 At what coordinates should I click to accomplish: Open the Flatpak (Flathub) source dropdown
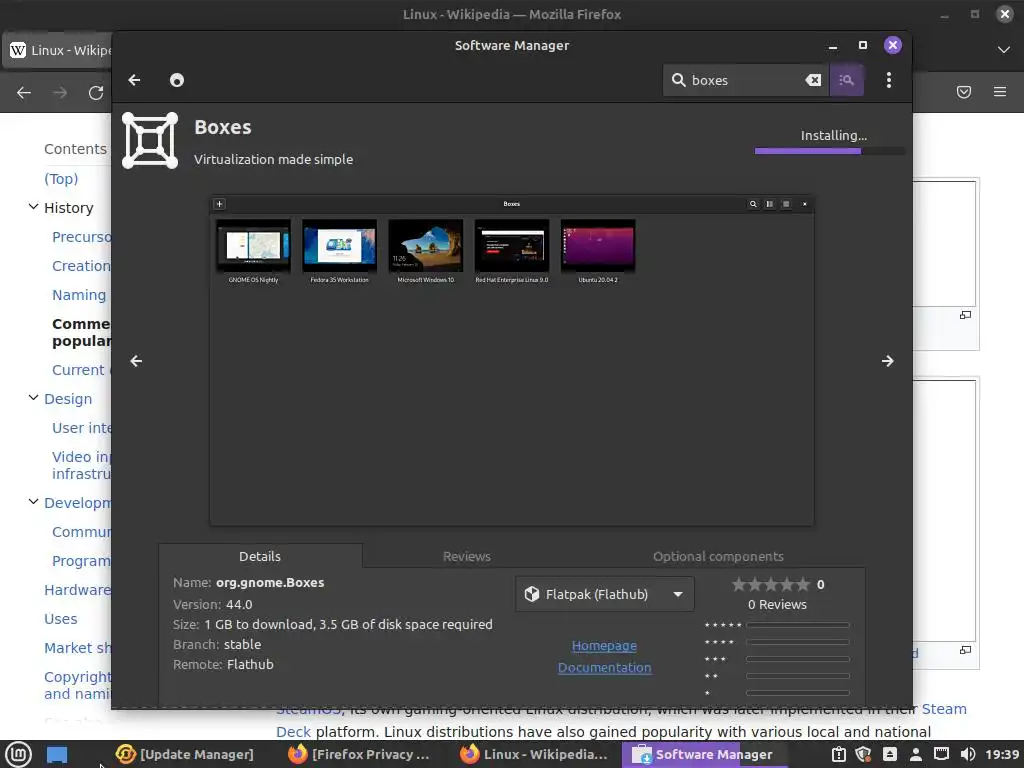(605, 594)
